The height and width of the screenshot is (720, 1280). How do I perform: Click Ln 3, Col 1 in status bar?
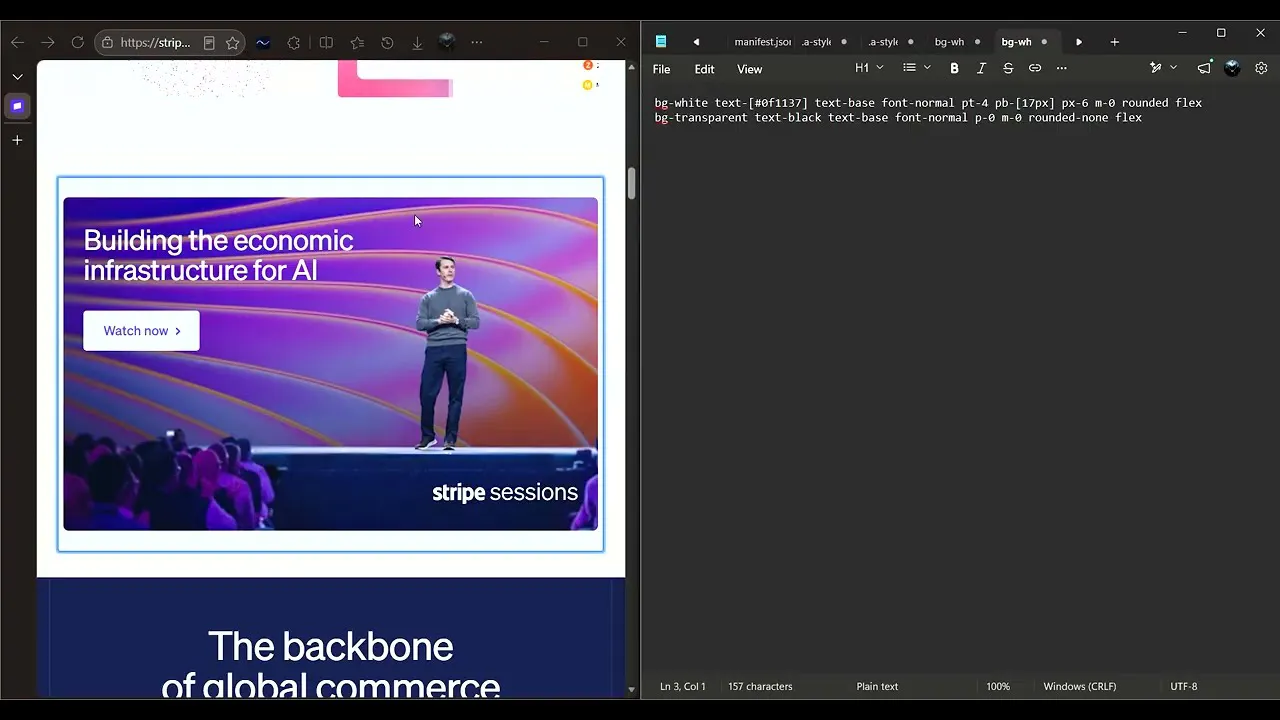click(x=683, y=687)
